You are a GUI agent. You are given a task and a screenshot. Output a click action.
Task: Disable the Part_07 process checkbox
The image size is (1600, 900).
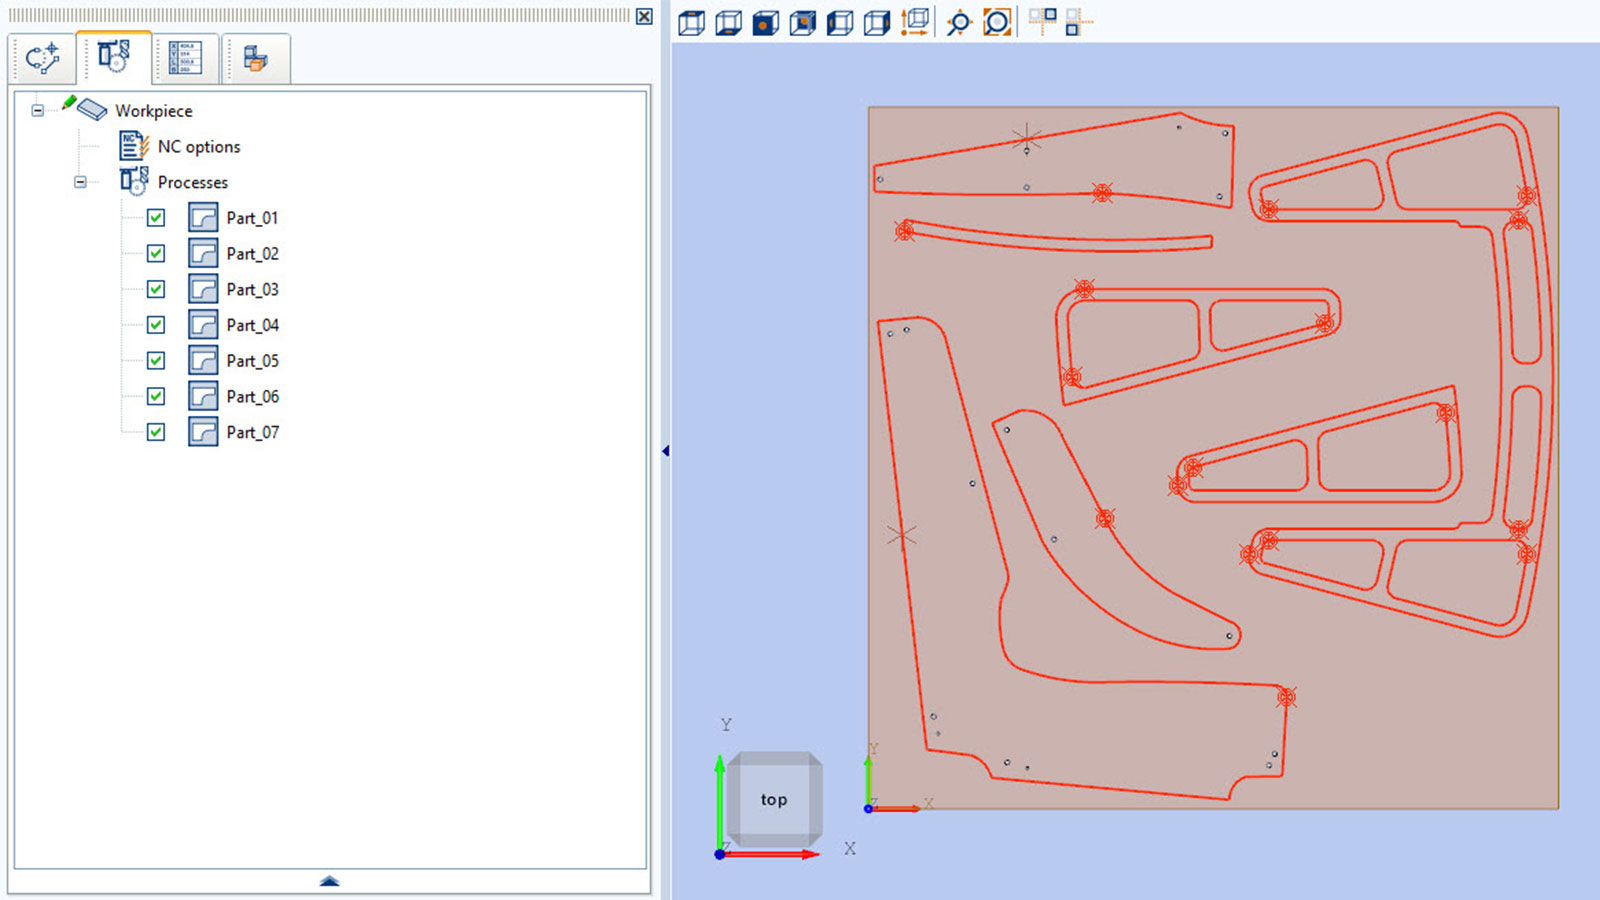point(156,432)
